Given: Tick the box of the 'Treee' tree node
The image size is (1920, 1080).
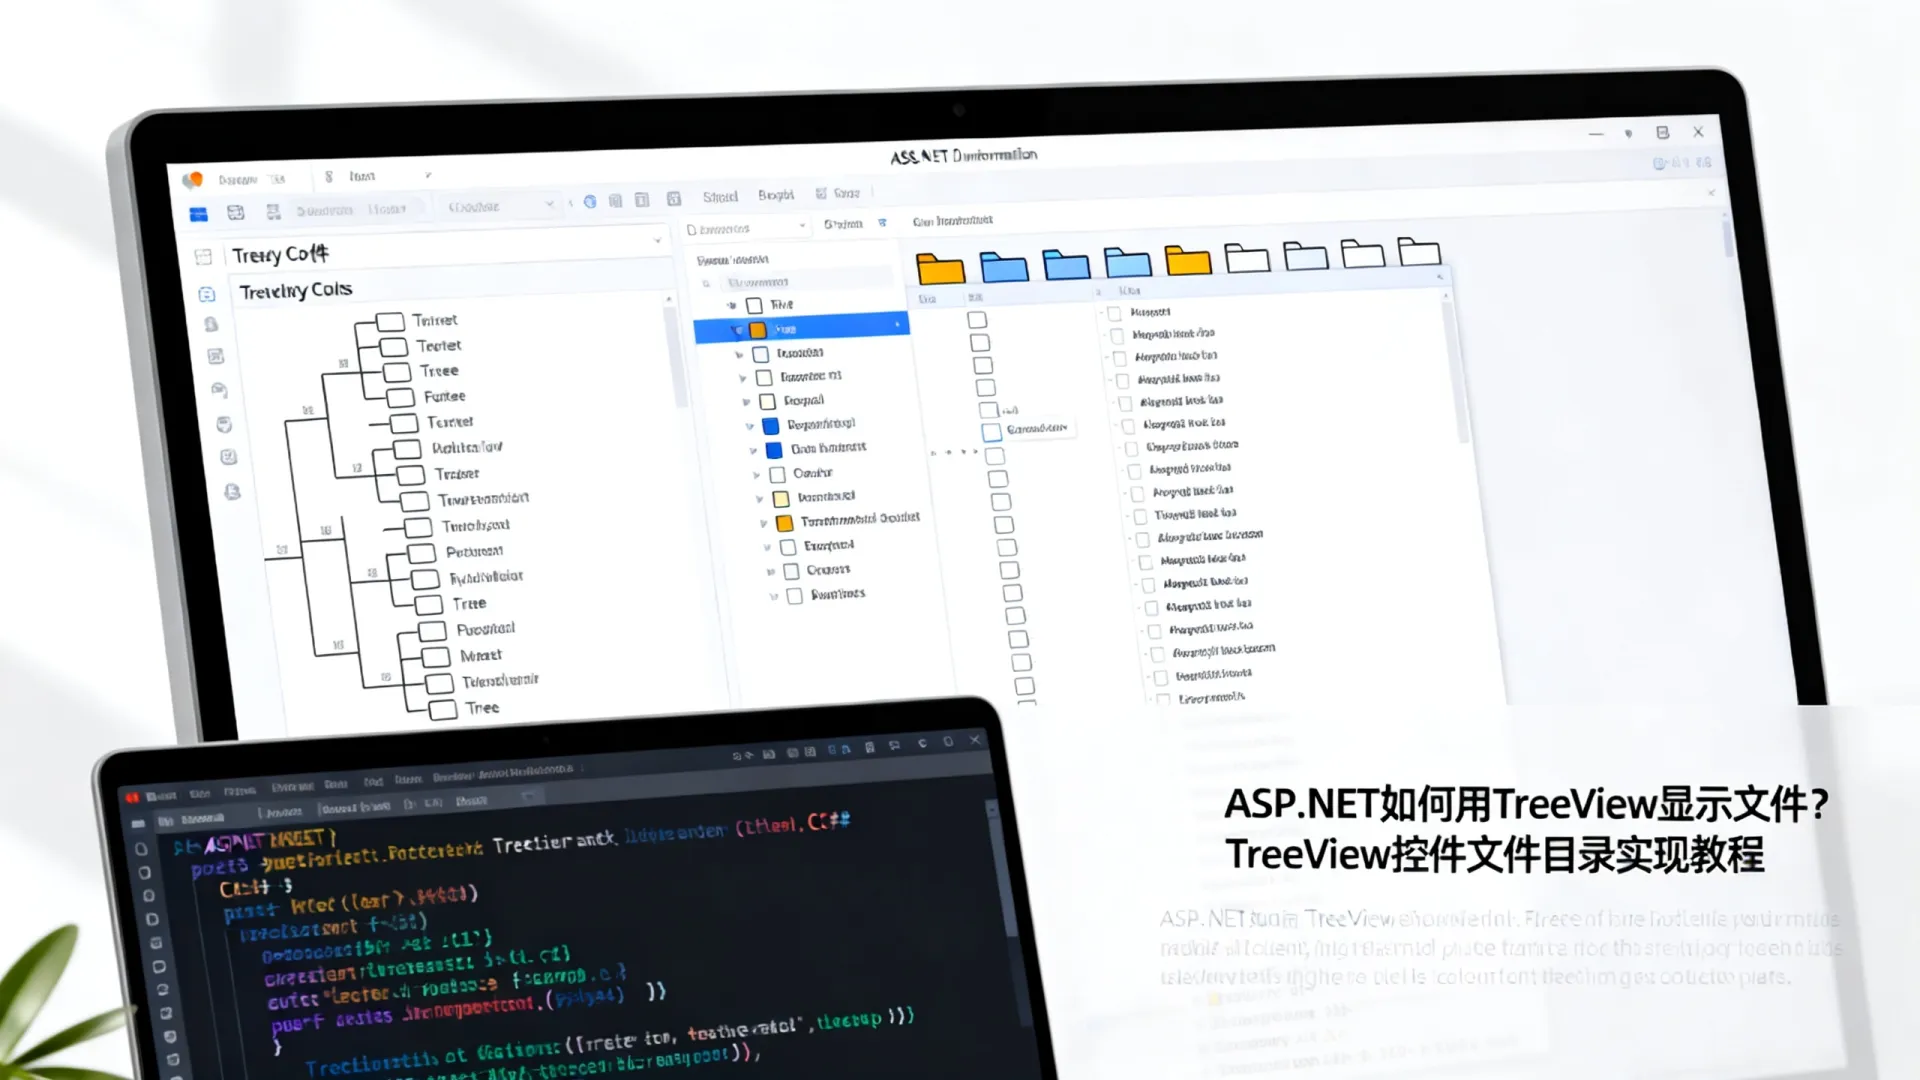Looking at the screenshot, I should [398, 372].
